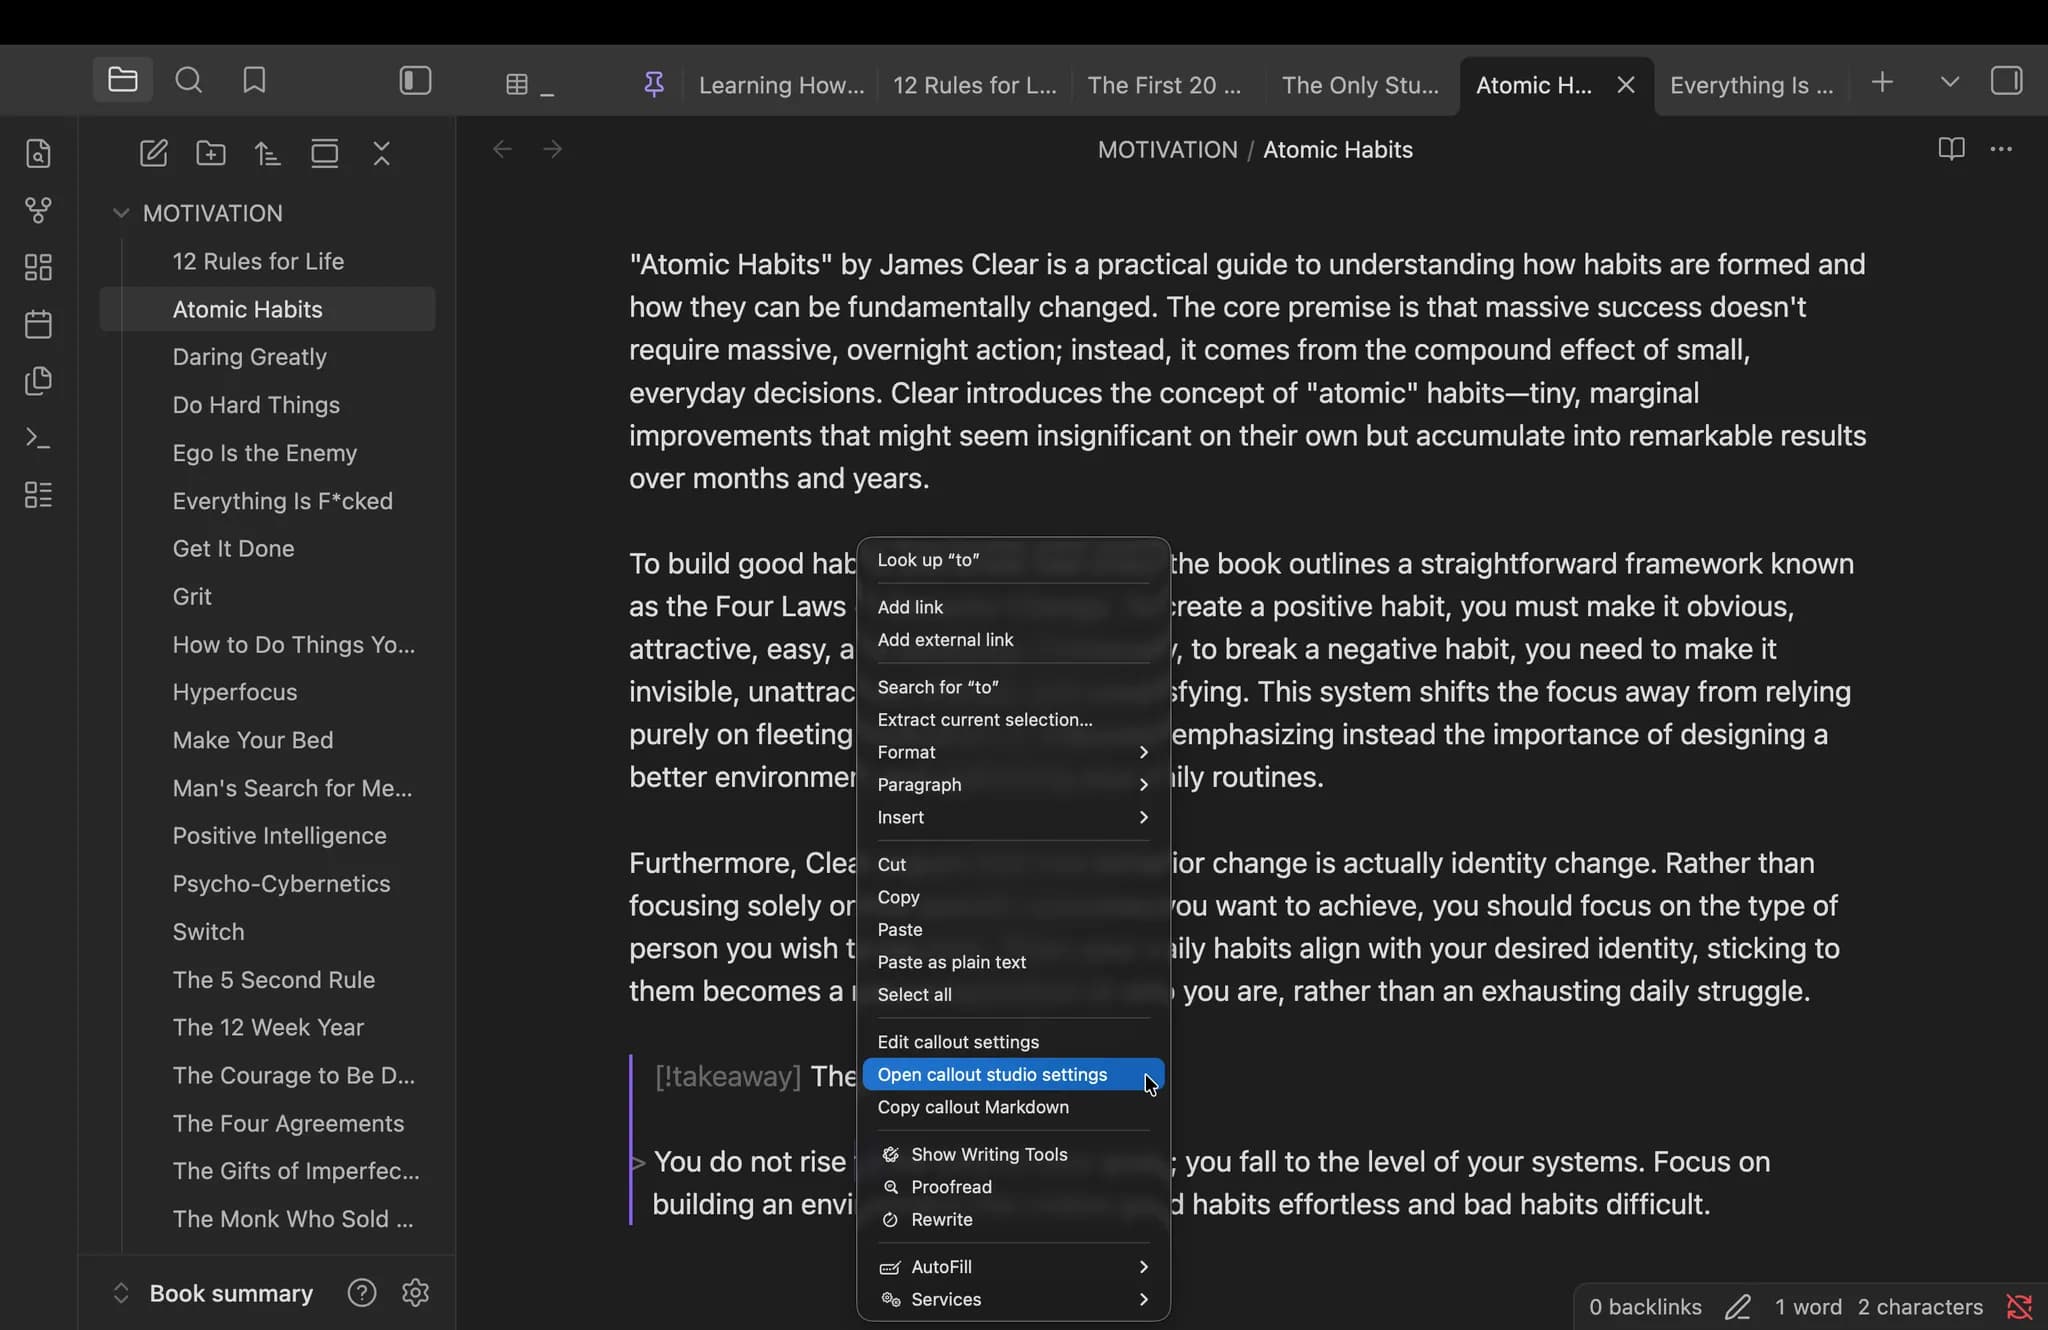Image resolution: width=2048 pixels, height=1330 pixels.
Task: Expand the Format submenu
Action: pos(1013,752)
